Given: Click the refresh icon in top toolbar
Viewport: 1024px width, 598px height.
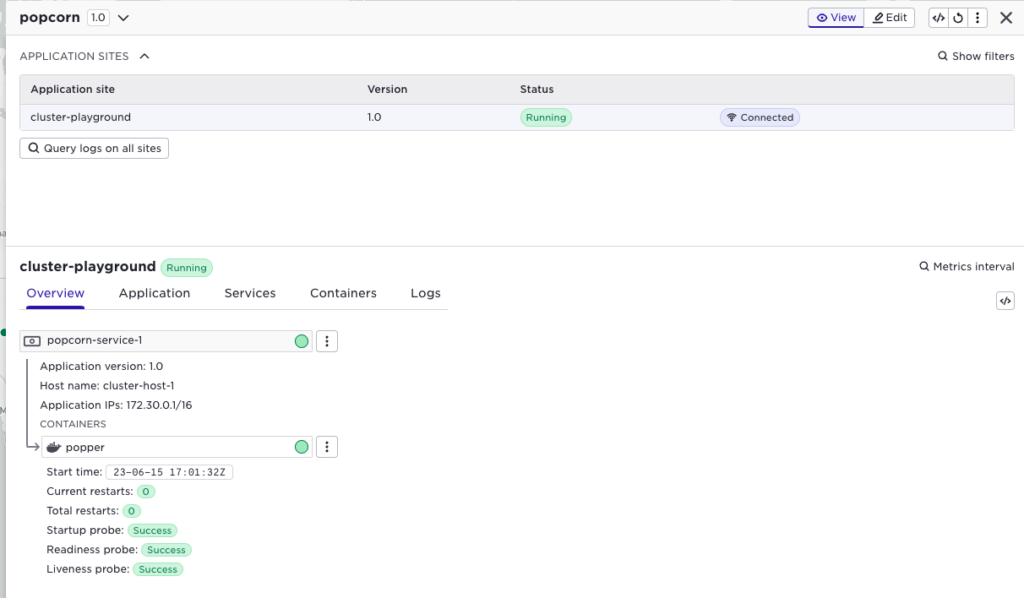Looking at the screenshot, I should tap(958, 18).
